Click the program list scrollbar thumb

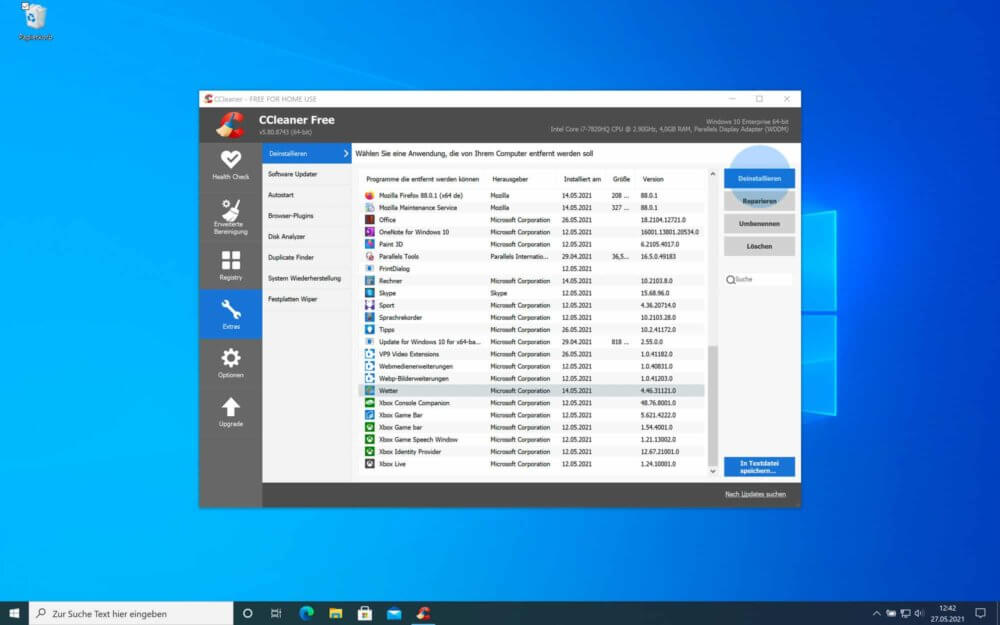tap(712, 406)
